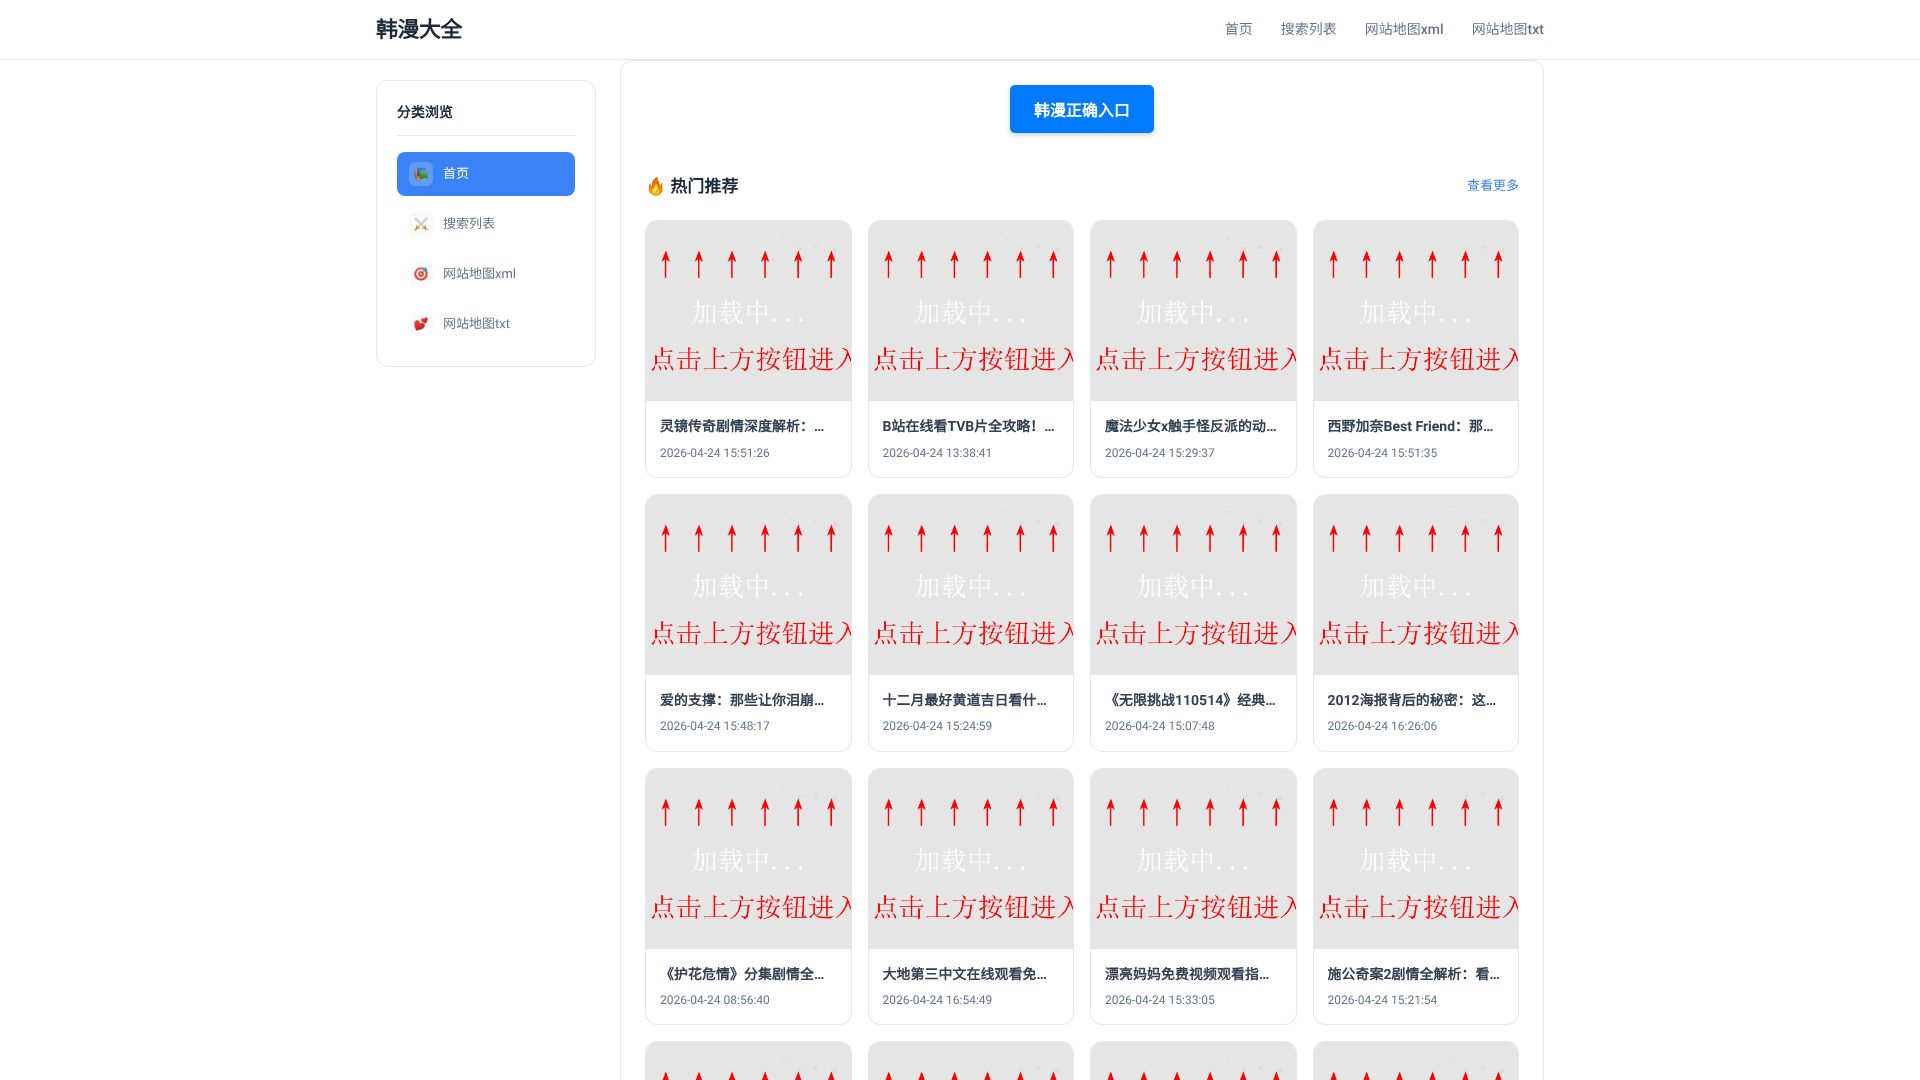Open the 《护花危情》分集剧情 article title

tap(742, 974)
